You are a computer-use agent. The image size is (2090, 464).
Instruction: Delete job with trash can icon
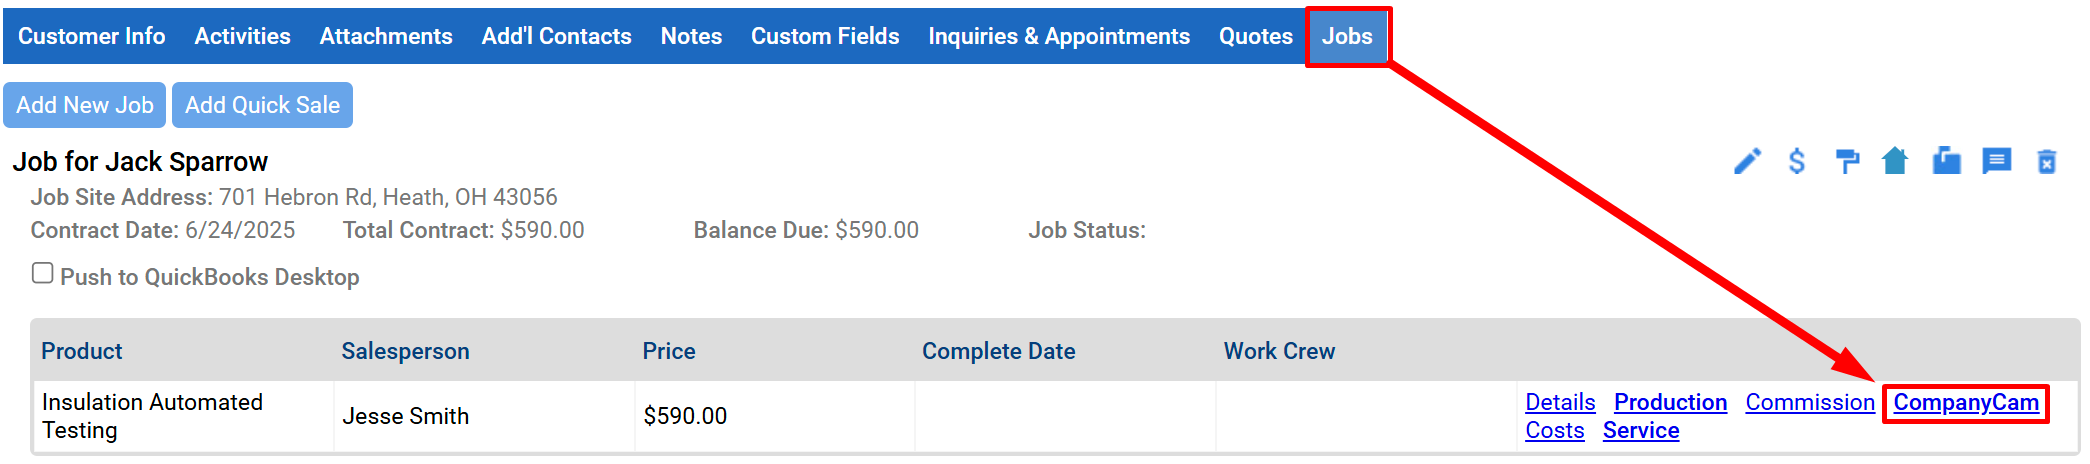[x=2047, y=161]
